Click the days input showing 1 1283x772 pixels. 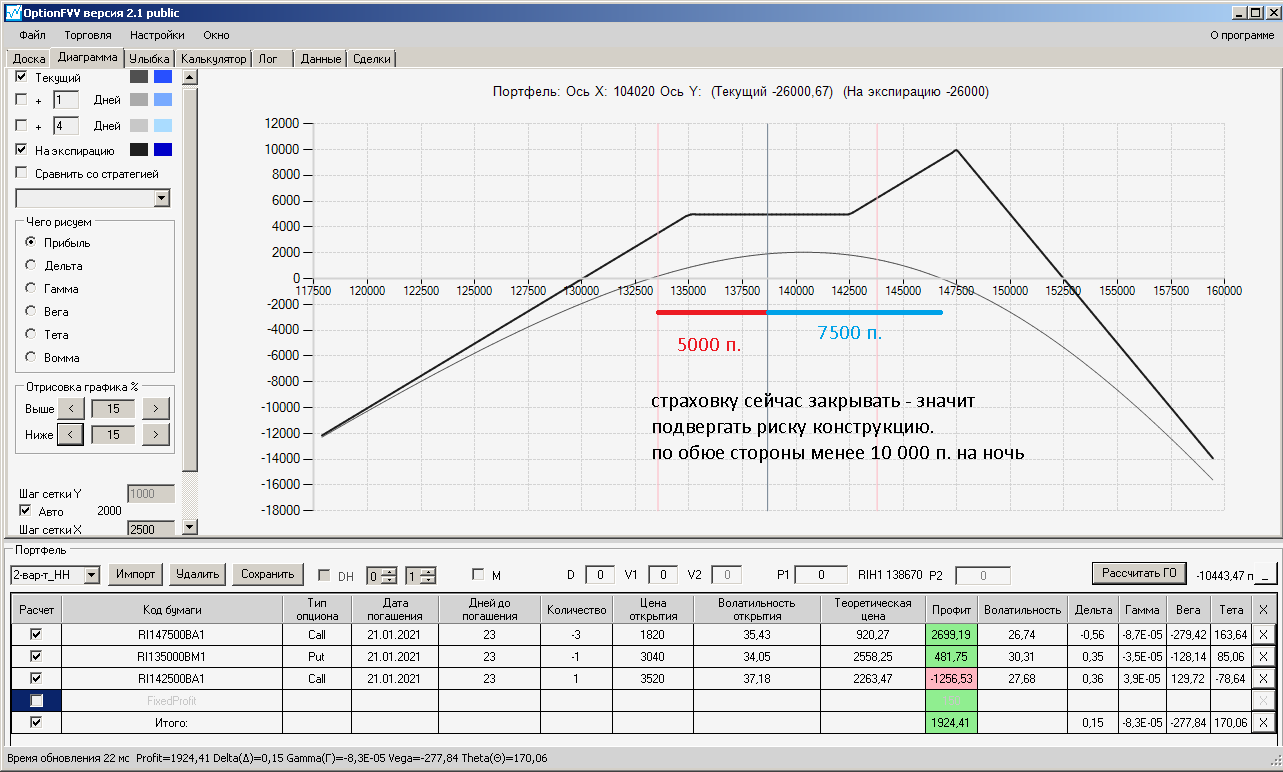coord(66,100)
